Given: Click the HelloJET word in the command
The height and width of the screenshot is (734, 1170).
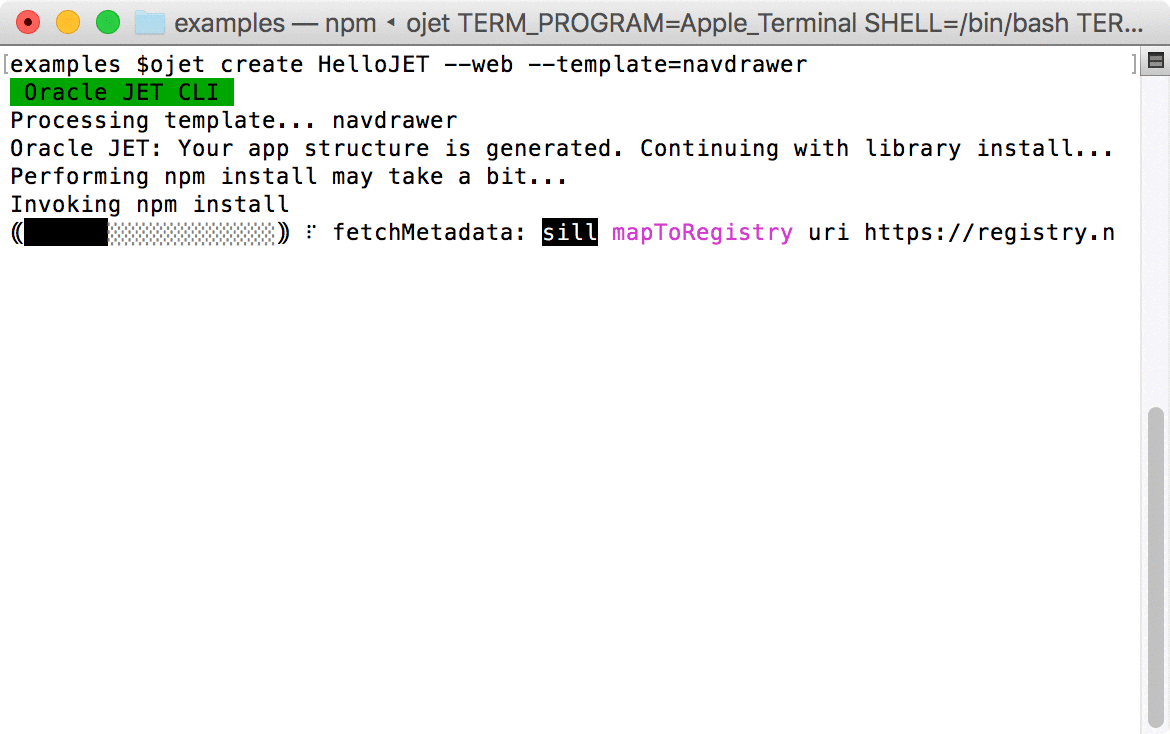Looking at the screenshot, I should coord(373,64).
